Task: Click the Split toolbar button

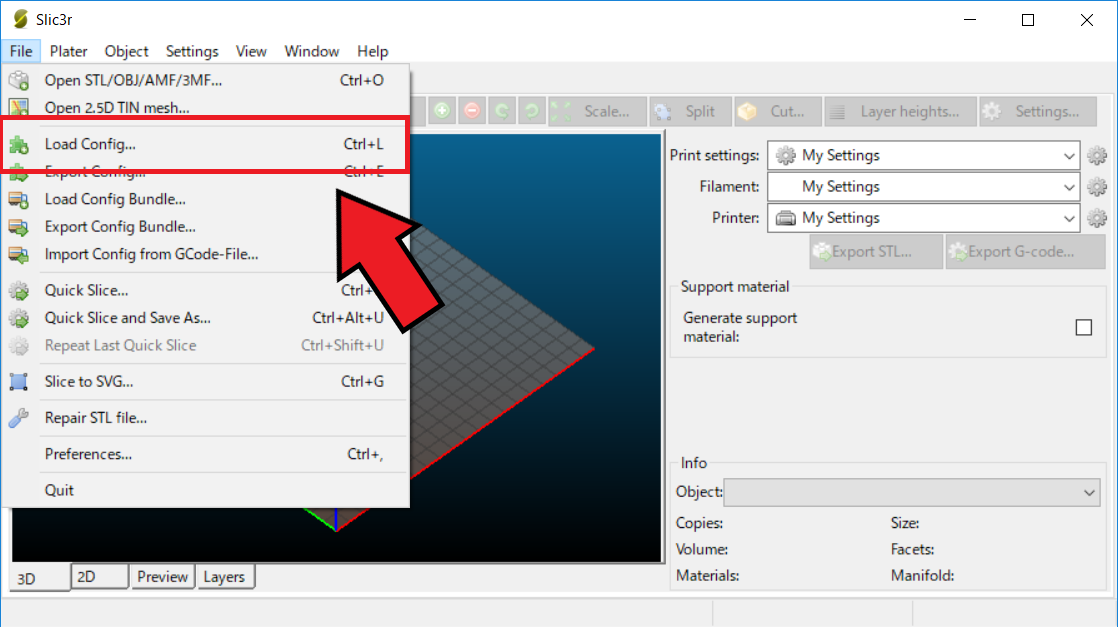Action: [691, 111]
